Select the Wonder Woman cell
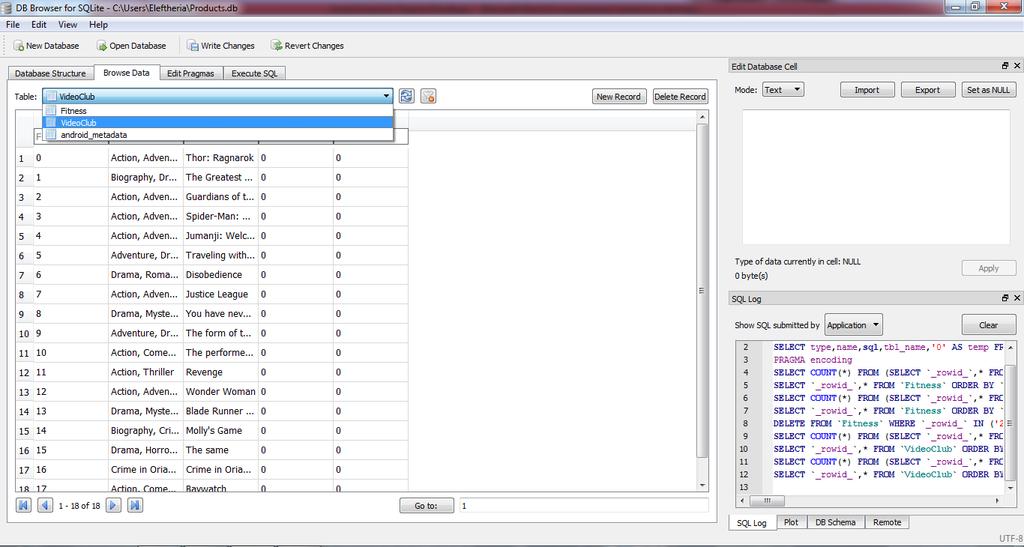The image size is (1024, 547). pyautogui.click(x=221, y=392)
